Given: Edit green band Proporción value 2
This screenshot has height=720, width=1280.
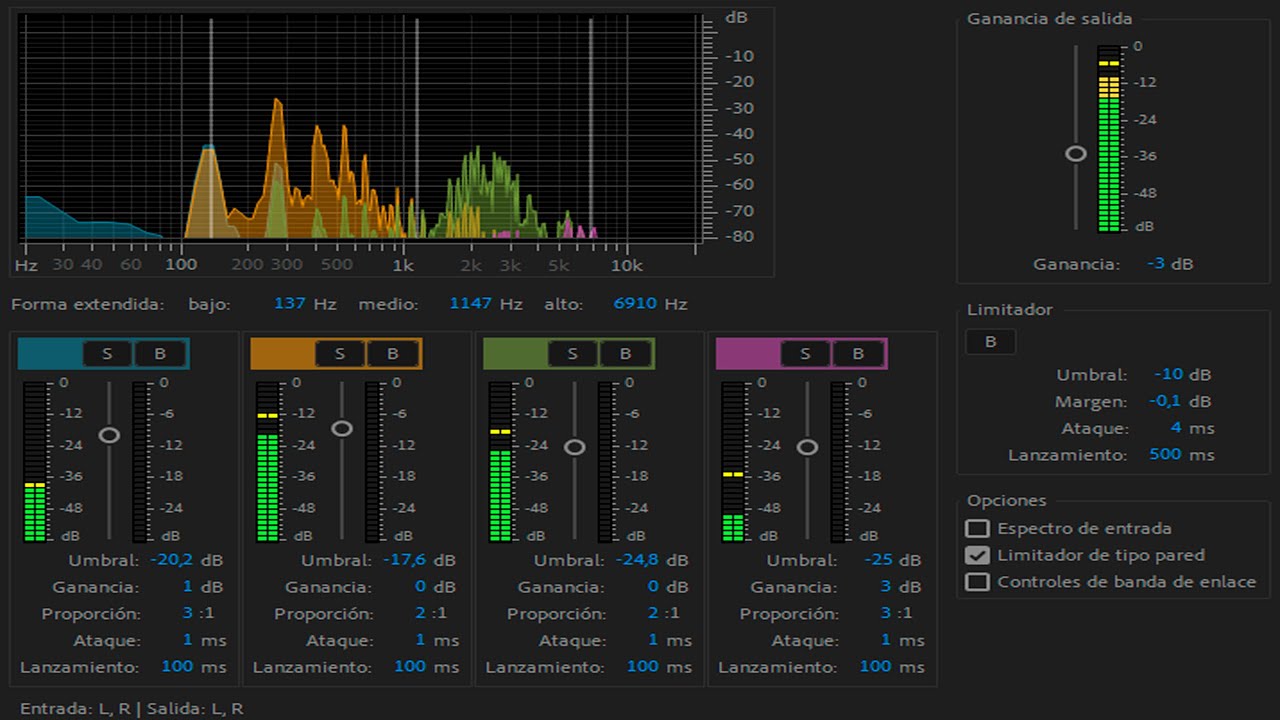Looking at the screenshot, I should click(653, 613).
